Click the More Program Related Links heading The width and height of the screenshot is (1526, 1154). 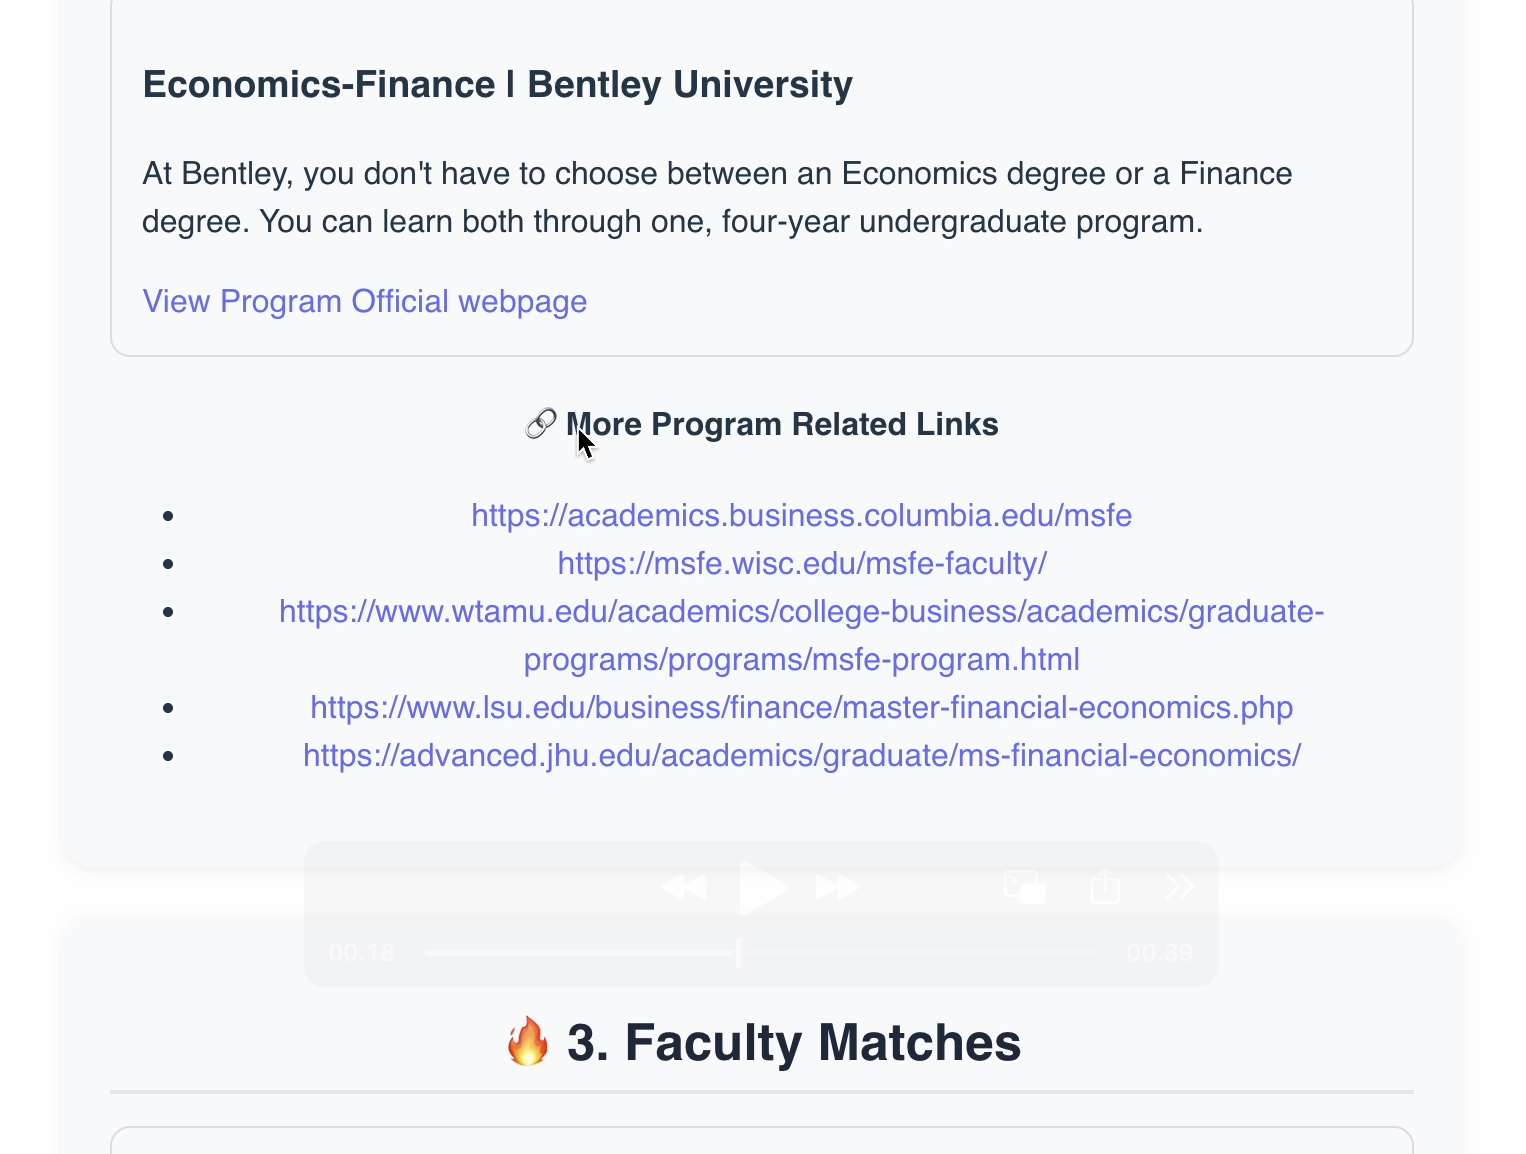pyautogui.click(x=782, y=424)
